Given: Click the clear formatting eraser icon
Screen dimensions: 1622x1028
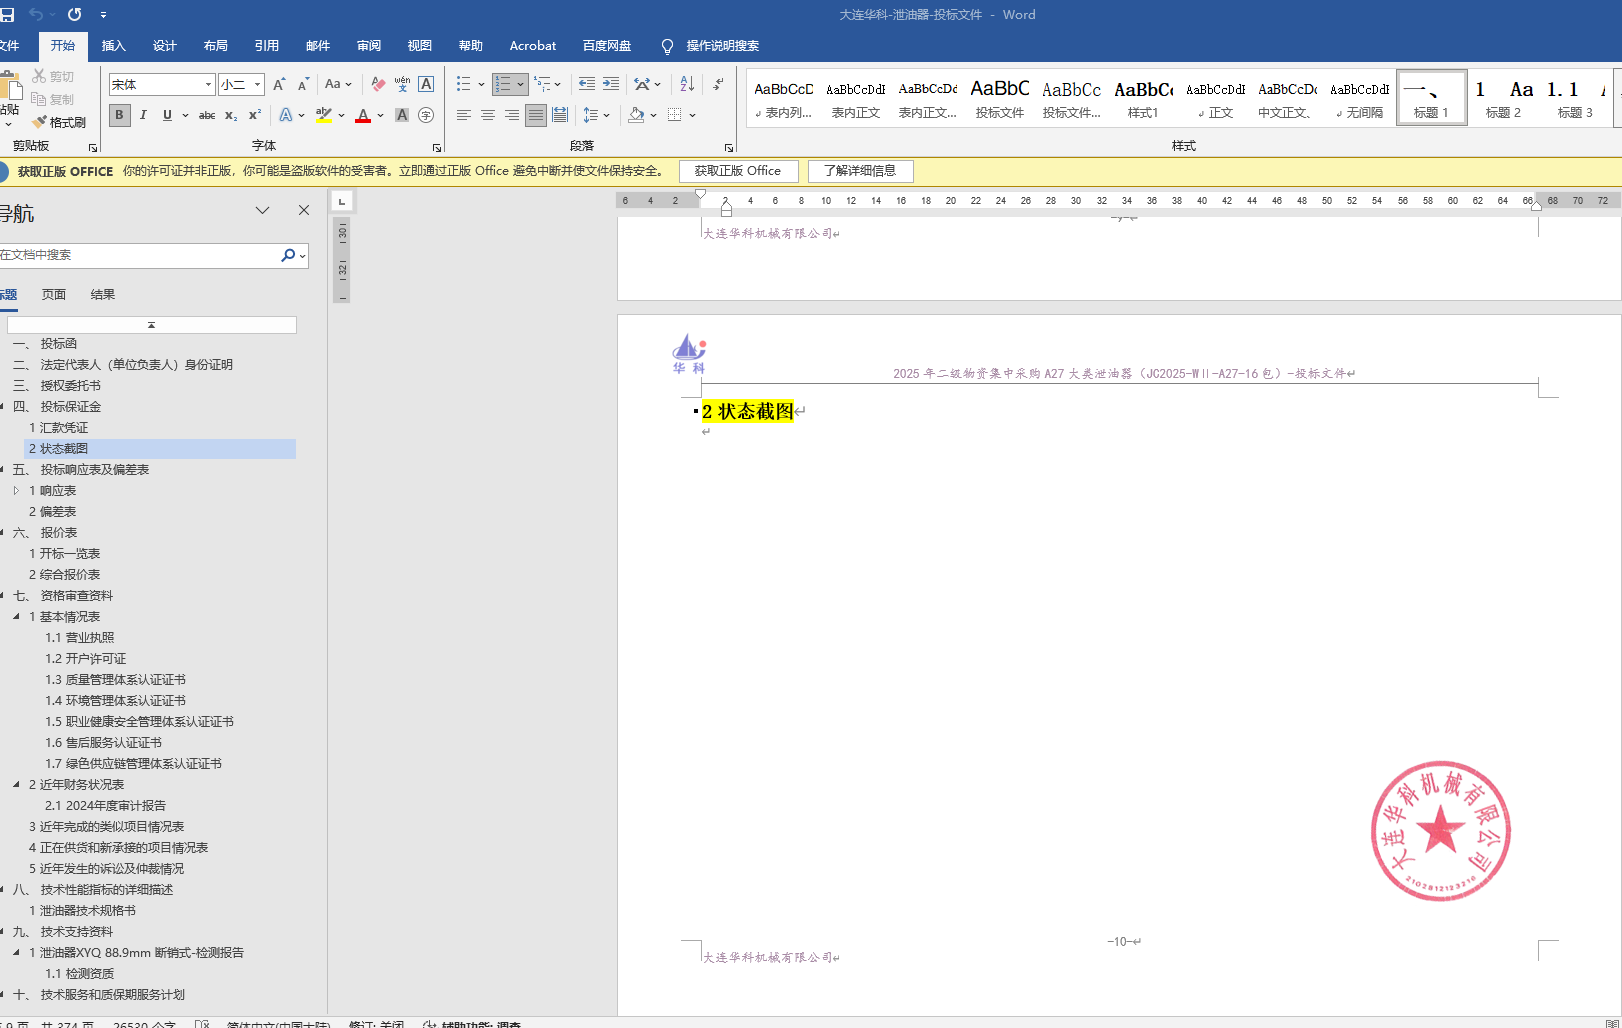Looking at the screenshot, I should (378, 84).
